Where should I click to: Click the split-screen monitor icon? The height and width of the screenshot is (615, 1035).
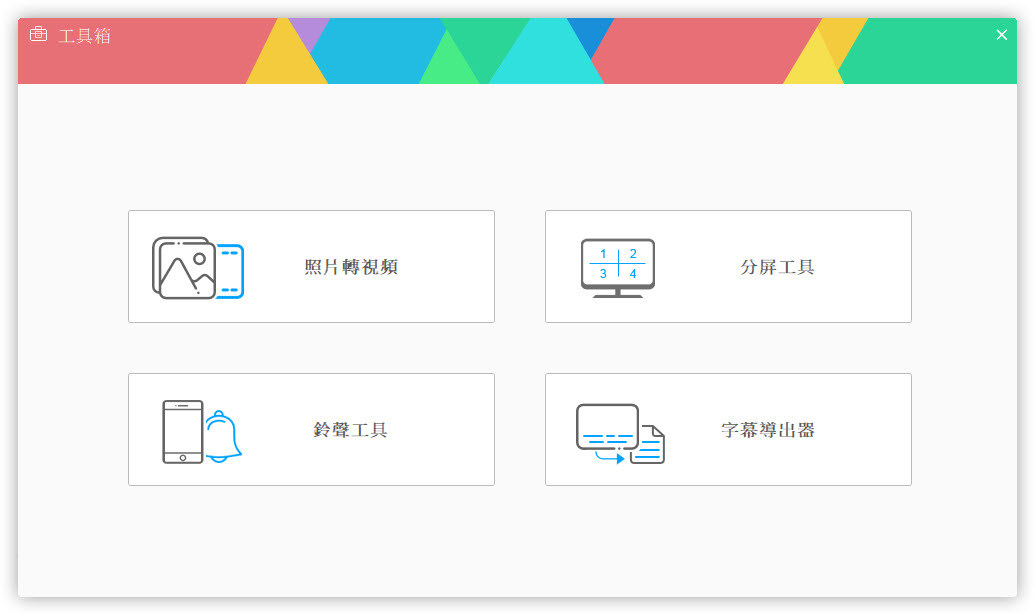point(618,268)
